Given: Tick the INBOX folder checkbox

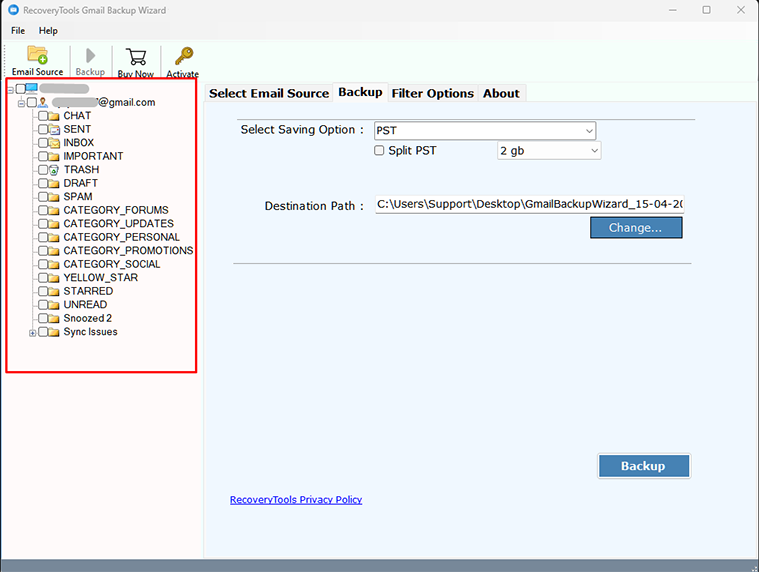Looking at the screenshot, I should pyautogui.click(x=43, y=143).
